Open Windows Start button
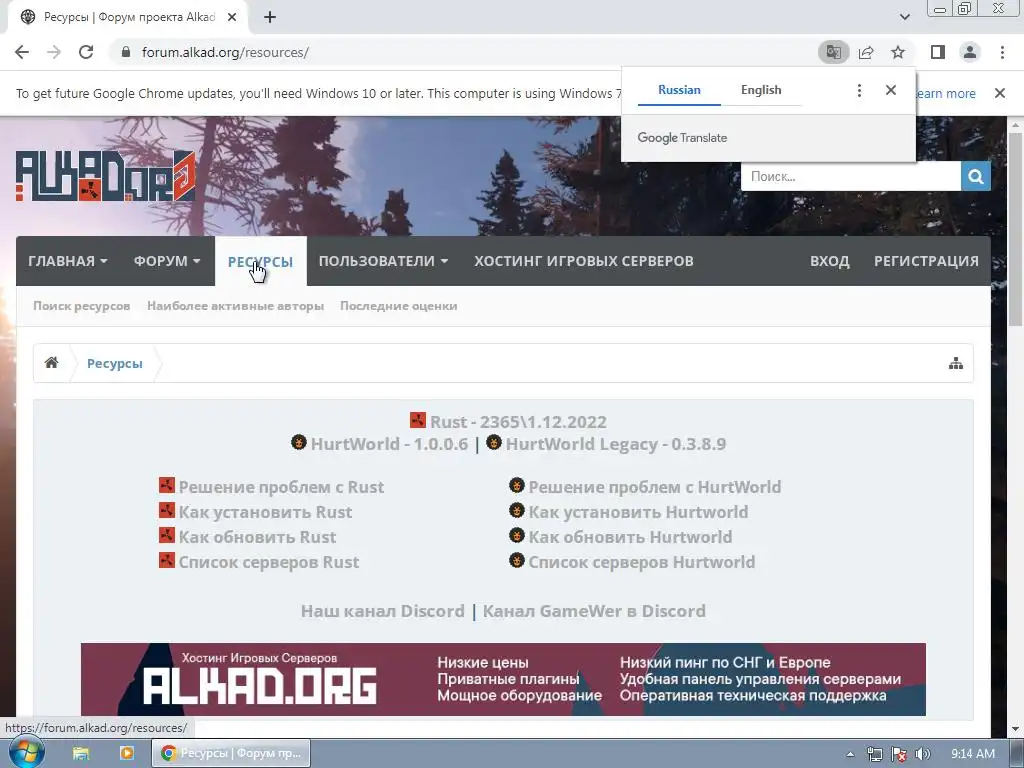The height and width of the screenshot is (768, 1024). 26,753
